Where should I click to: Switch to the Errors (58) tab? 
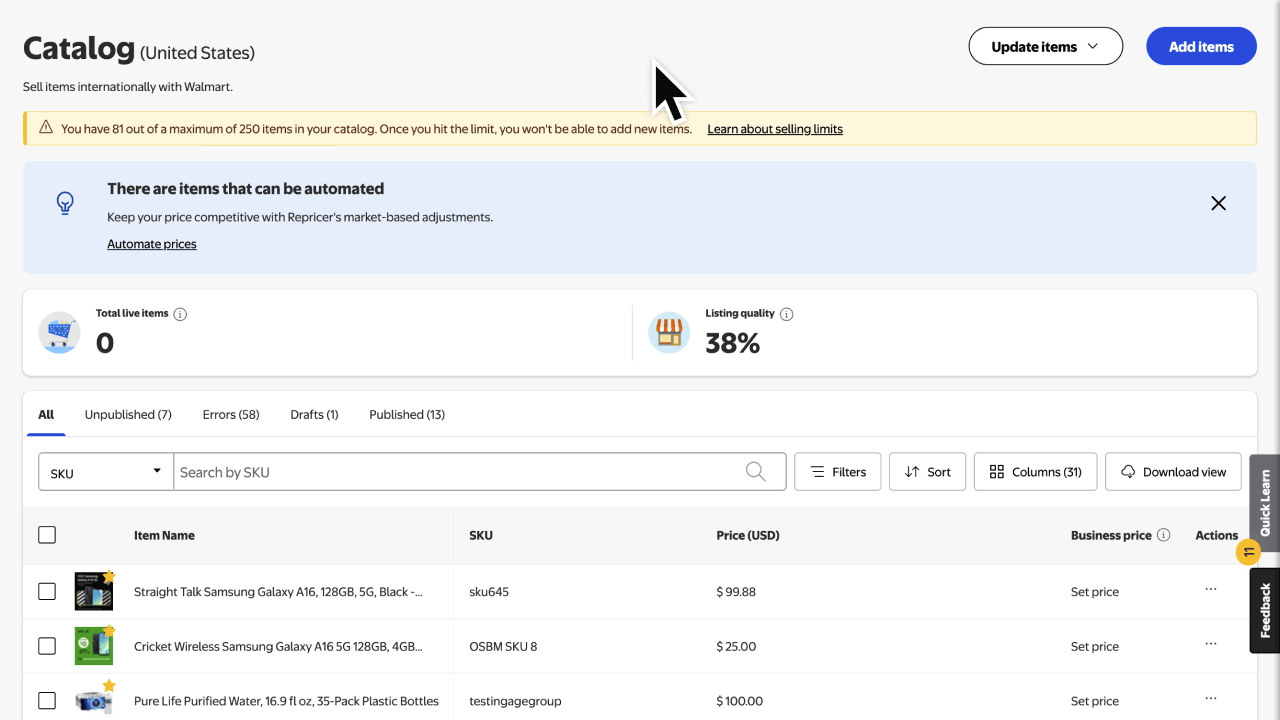231,414
